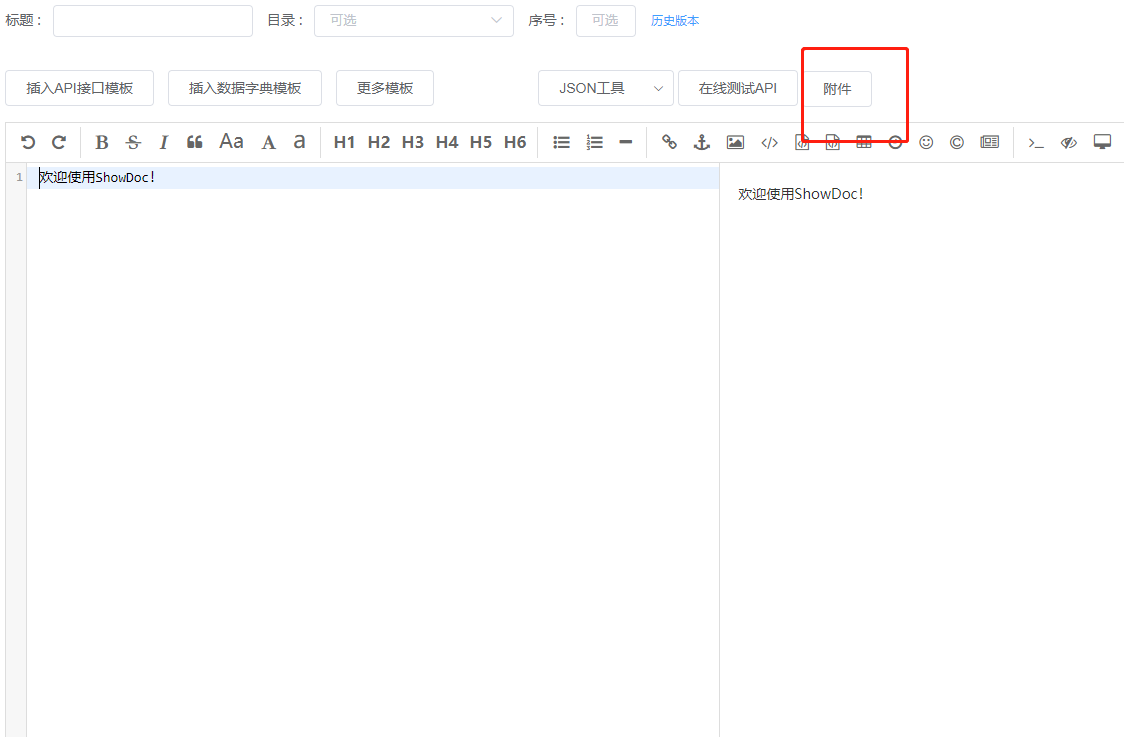Click 插入API接口模板 button
This screenshot has height=737, width=1124.
(x=80, y=88)
